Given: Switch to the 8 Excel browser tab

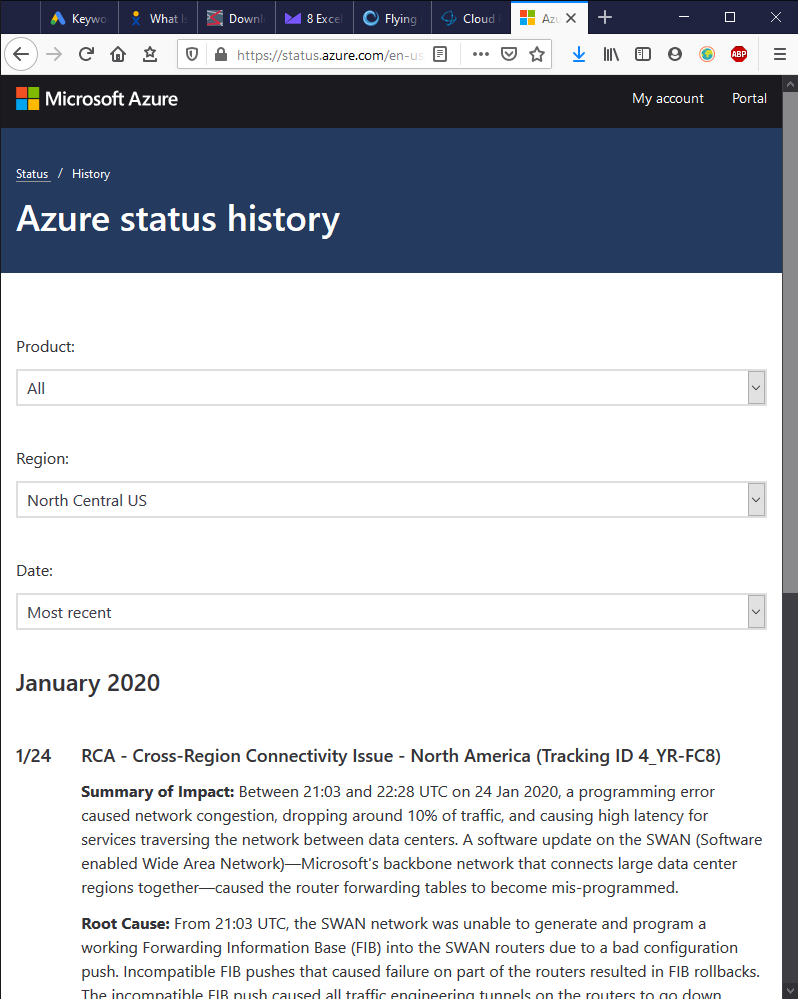Looking at the screenshot, I should (315, 18).
